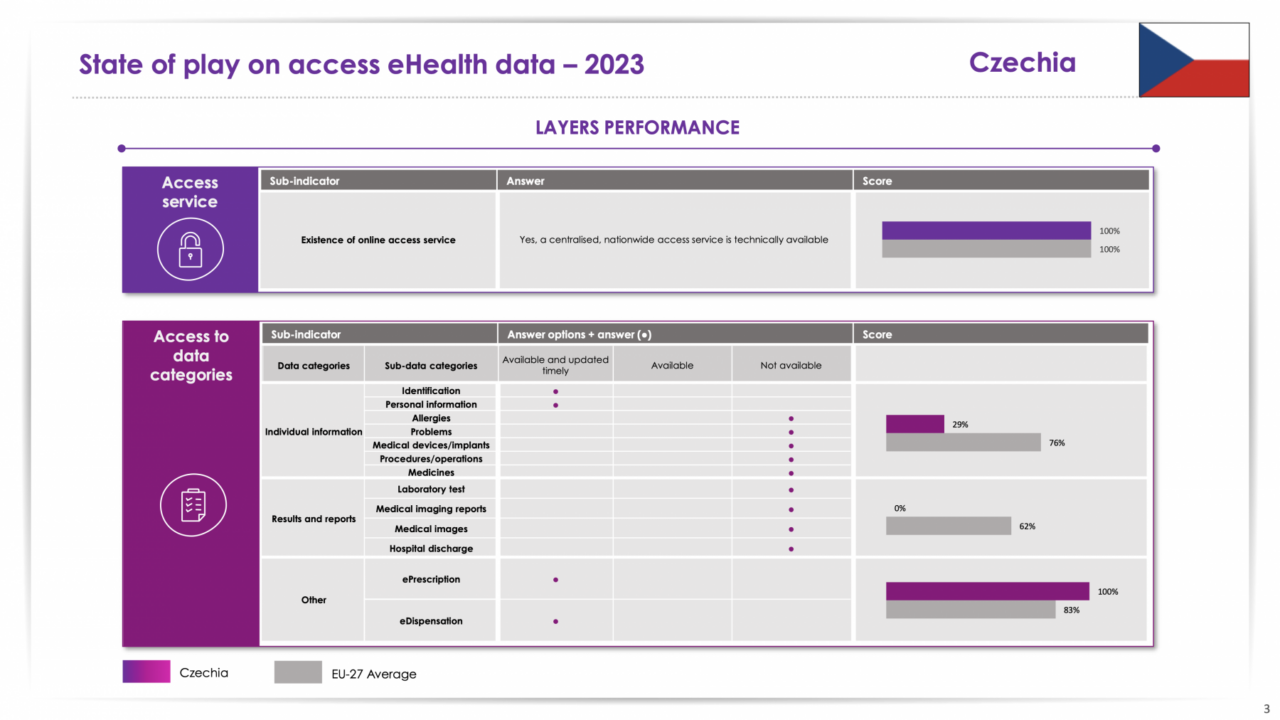Click the 'Laboratory test' row label
The image size is (1280, 720).
click(x=431, y=490)
